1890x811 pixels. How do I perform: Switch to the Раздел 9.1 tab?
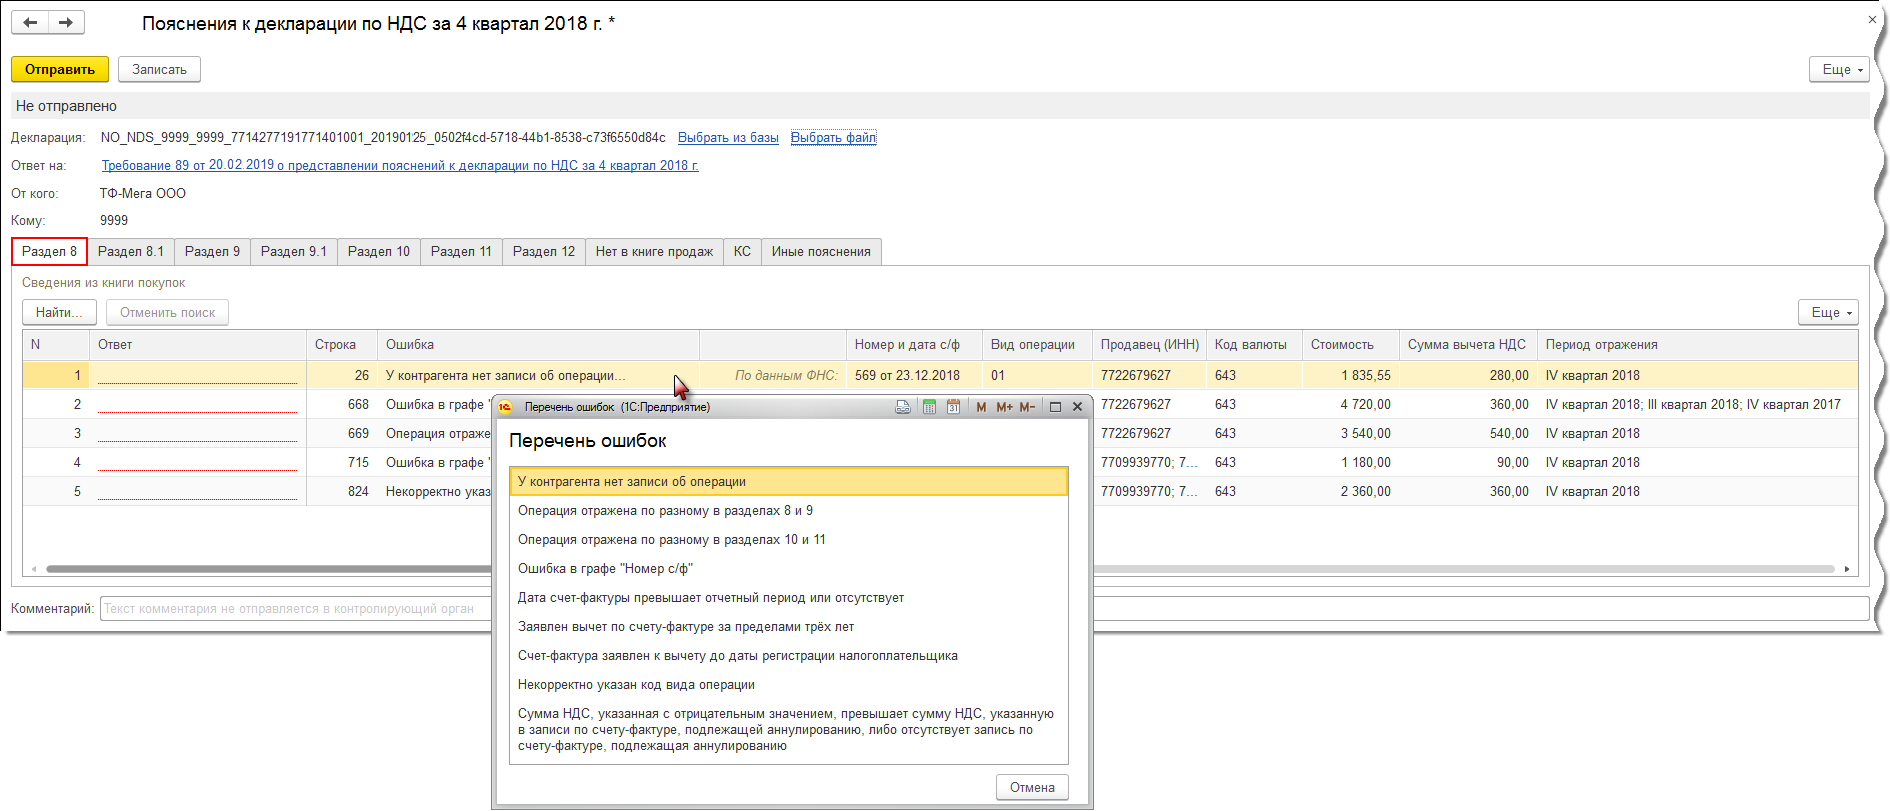coord(294,251)
